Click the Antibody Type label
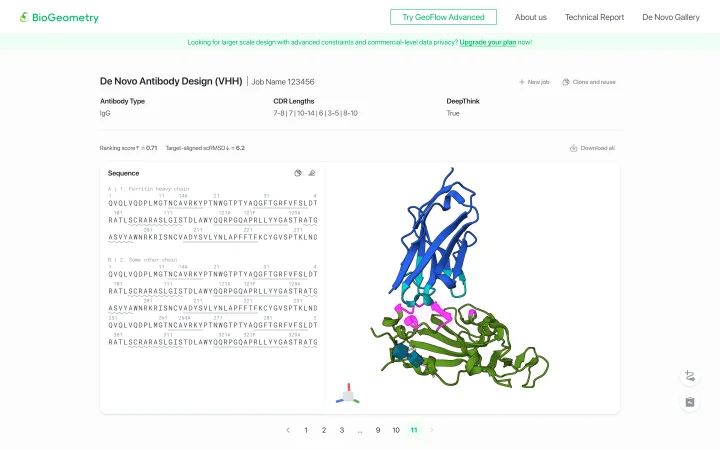Screen dimensions: 720x450 pyautogui.click(x=122, y=101)
